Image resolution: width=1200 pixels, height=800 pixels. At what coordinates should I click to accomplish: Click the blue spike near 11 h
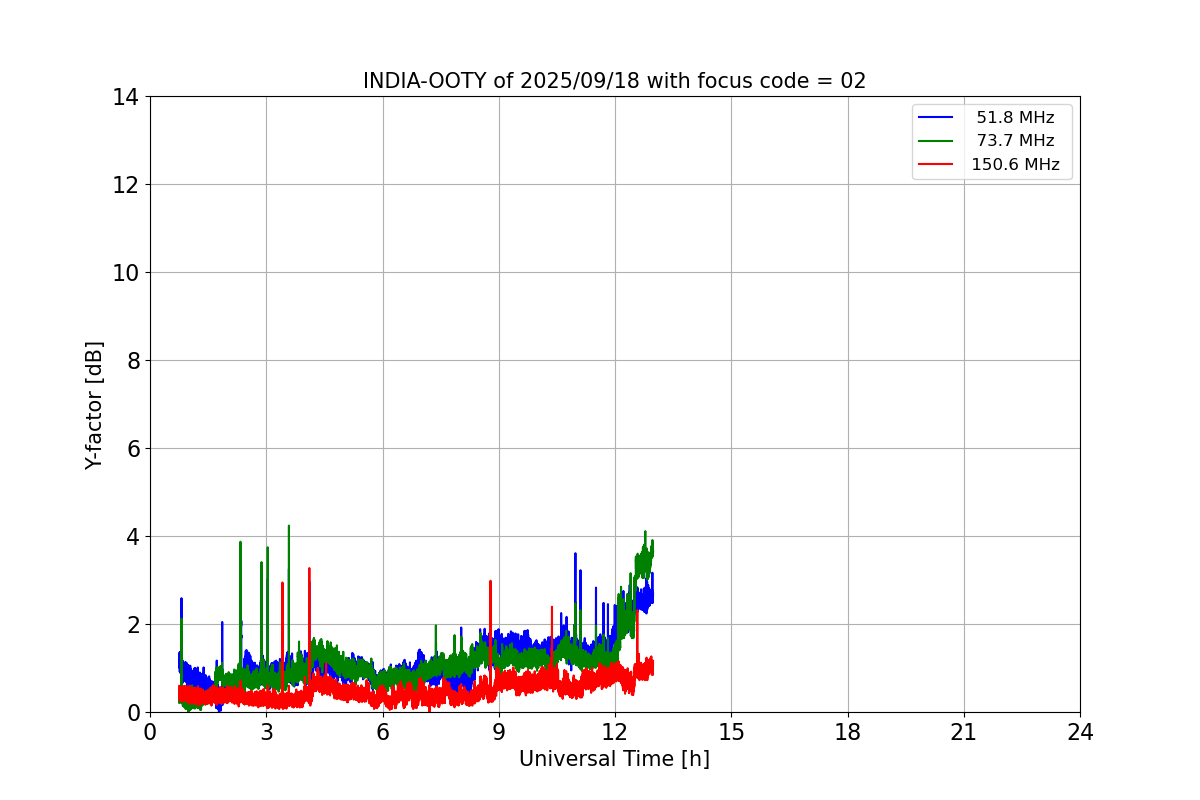tap(575, 595)
